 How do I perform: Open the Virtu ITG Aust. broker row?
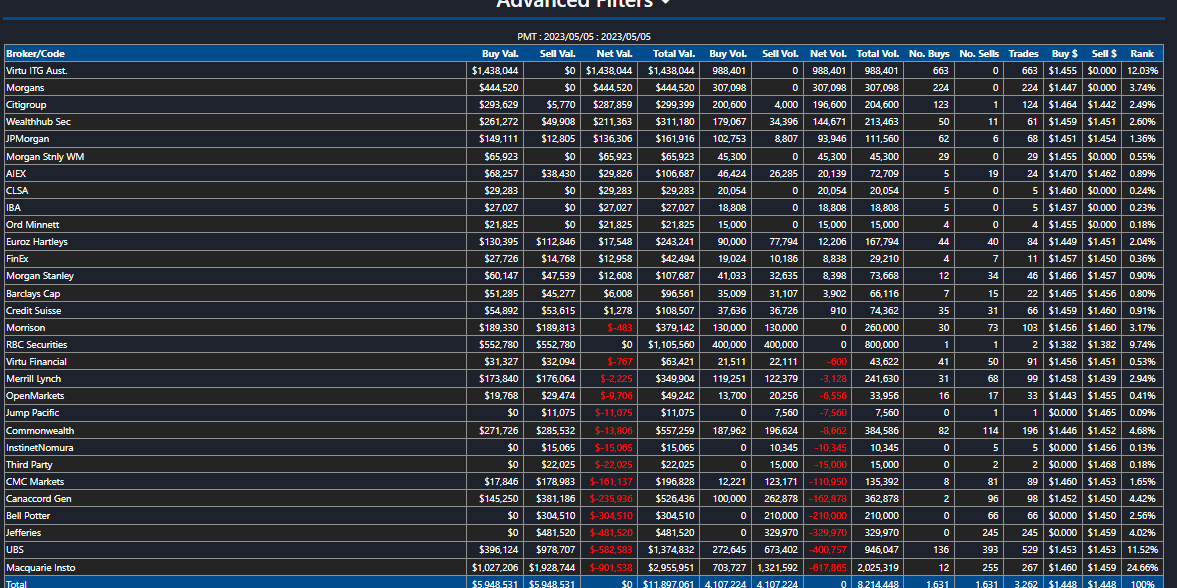[x=583, y=71]
